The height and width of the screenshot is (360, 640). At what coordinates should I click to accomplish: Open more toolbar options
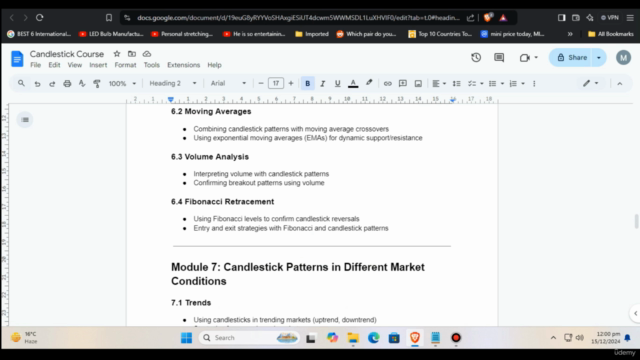point(534,84)
